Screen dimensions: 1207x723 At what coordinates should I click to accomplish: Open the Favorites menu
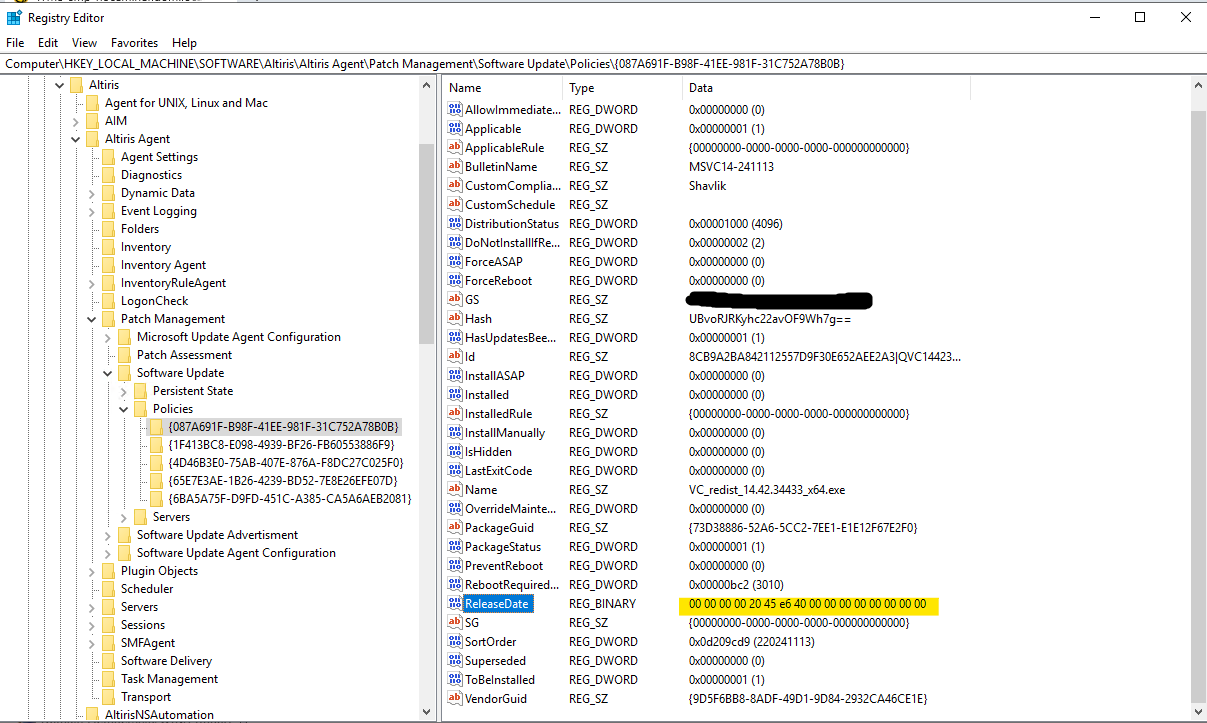point(134,43)
